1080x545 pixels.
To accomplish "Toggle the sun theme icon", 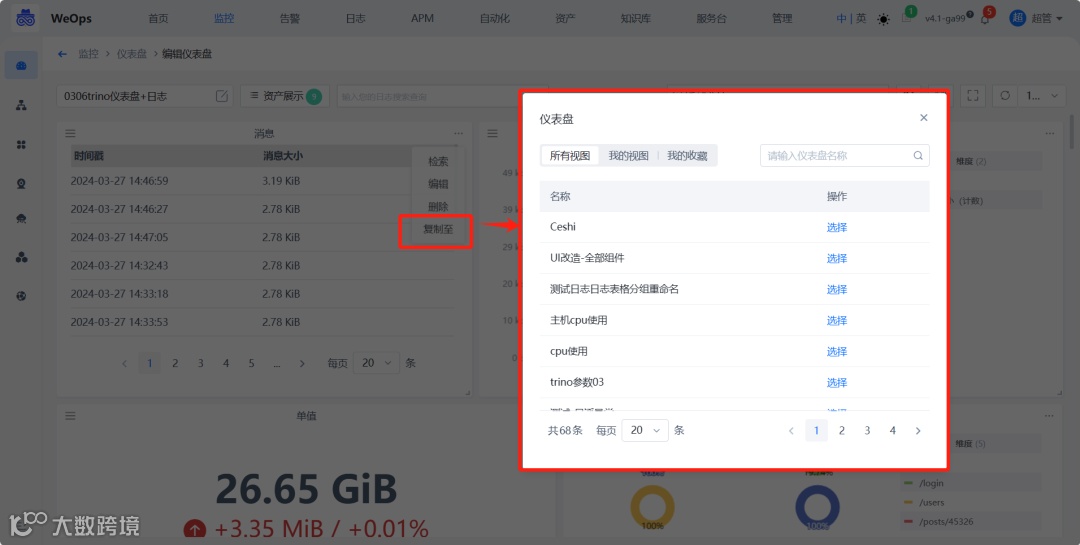I will pos(883,19).
